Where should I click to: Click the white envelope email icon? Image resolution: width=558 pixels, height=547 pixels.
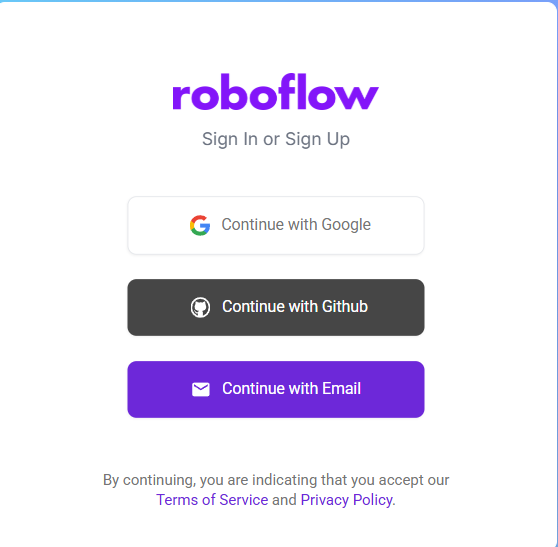coord(201,389)
